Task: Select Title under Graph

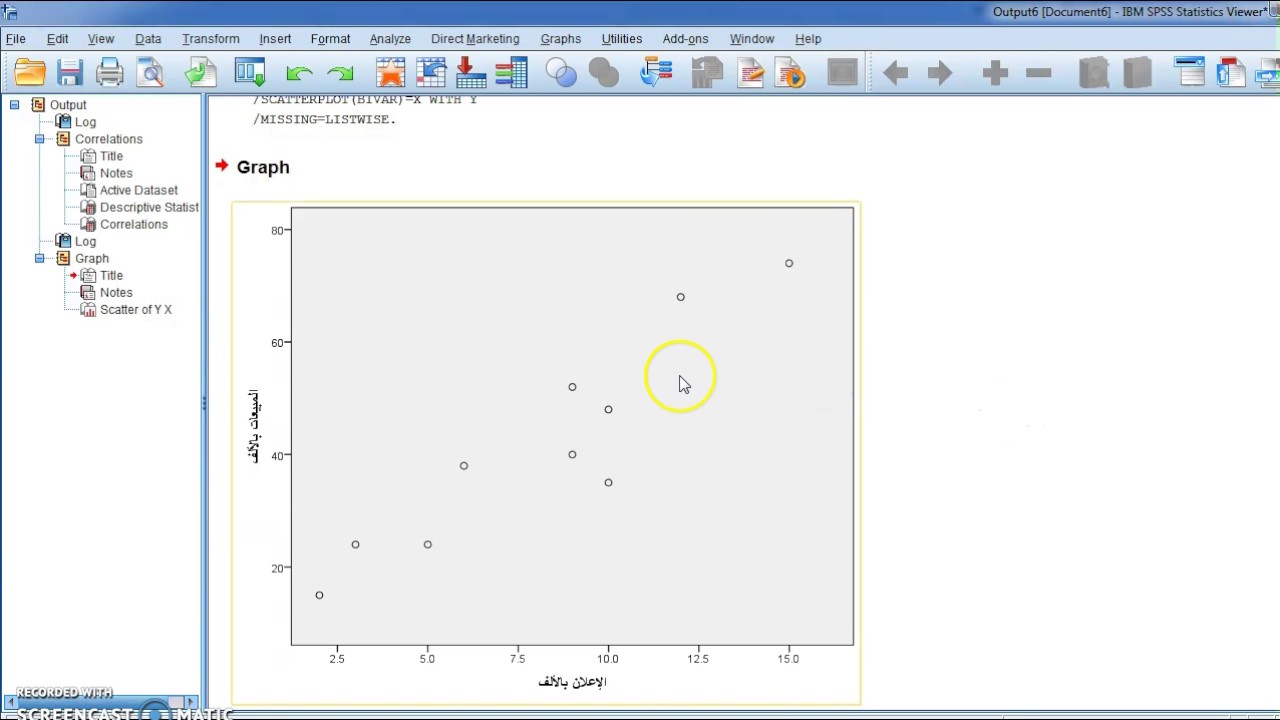Action: point(111,275)
